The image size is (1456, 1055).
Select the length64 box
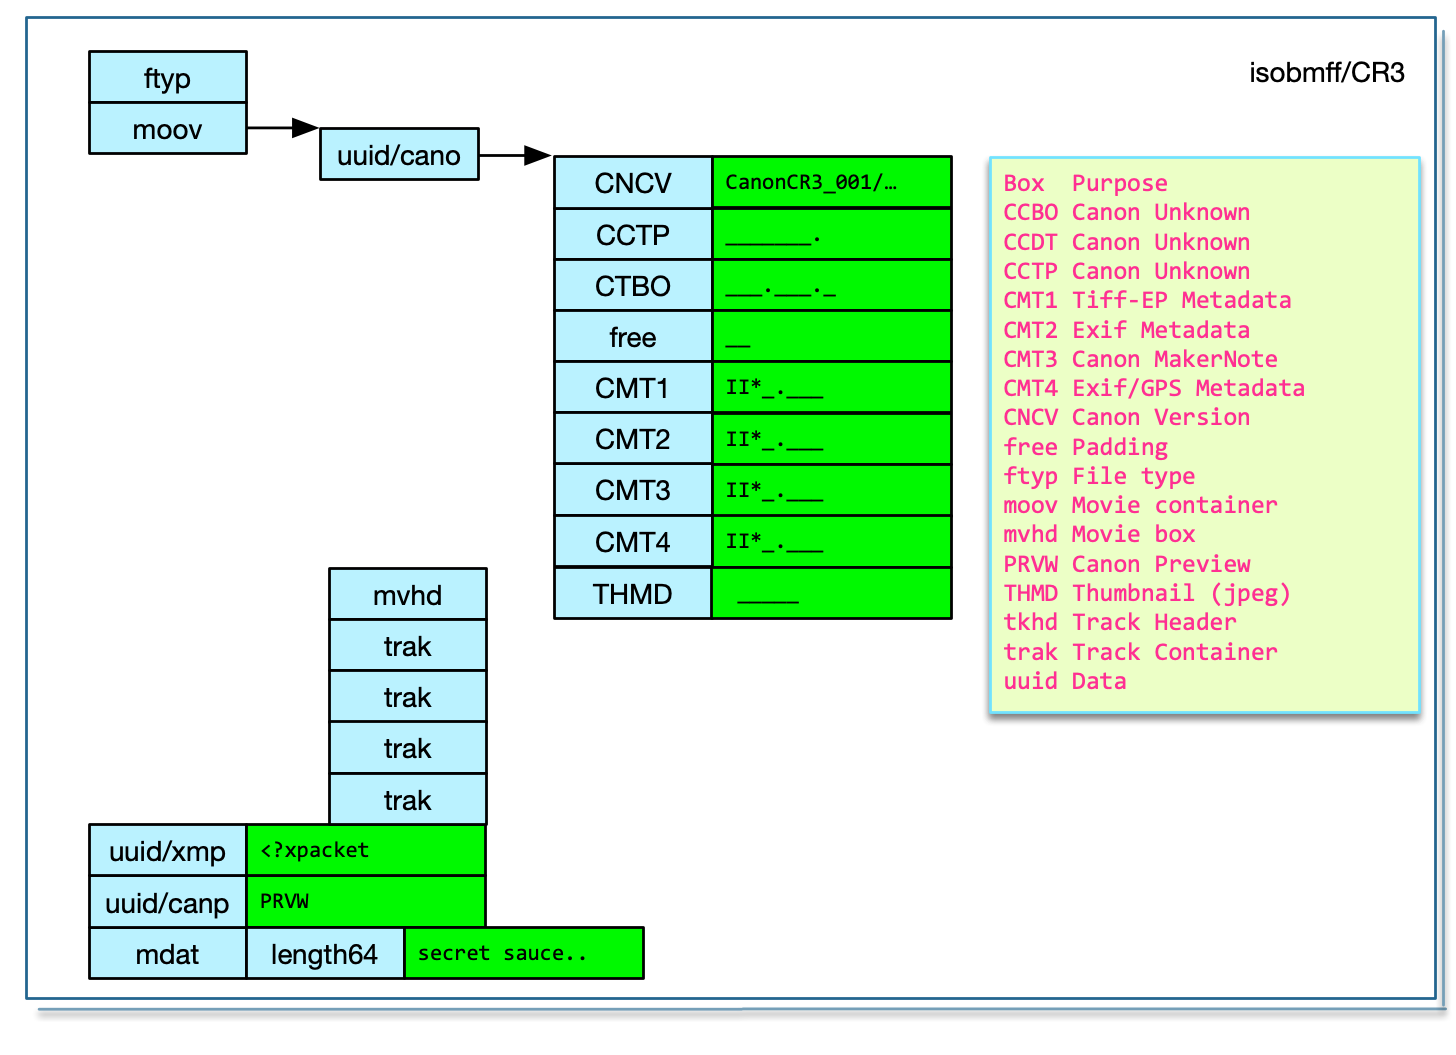324,954
